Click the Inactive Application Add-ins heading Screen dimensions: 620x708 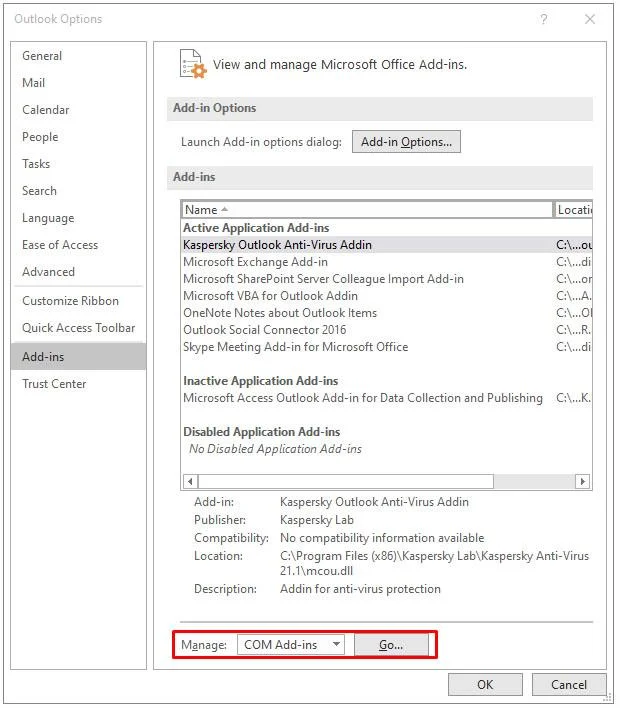261,381
